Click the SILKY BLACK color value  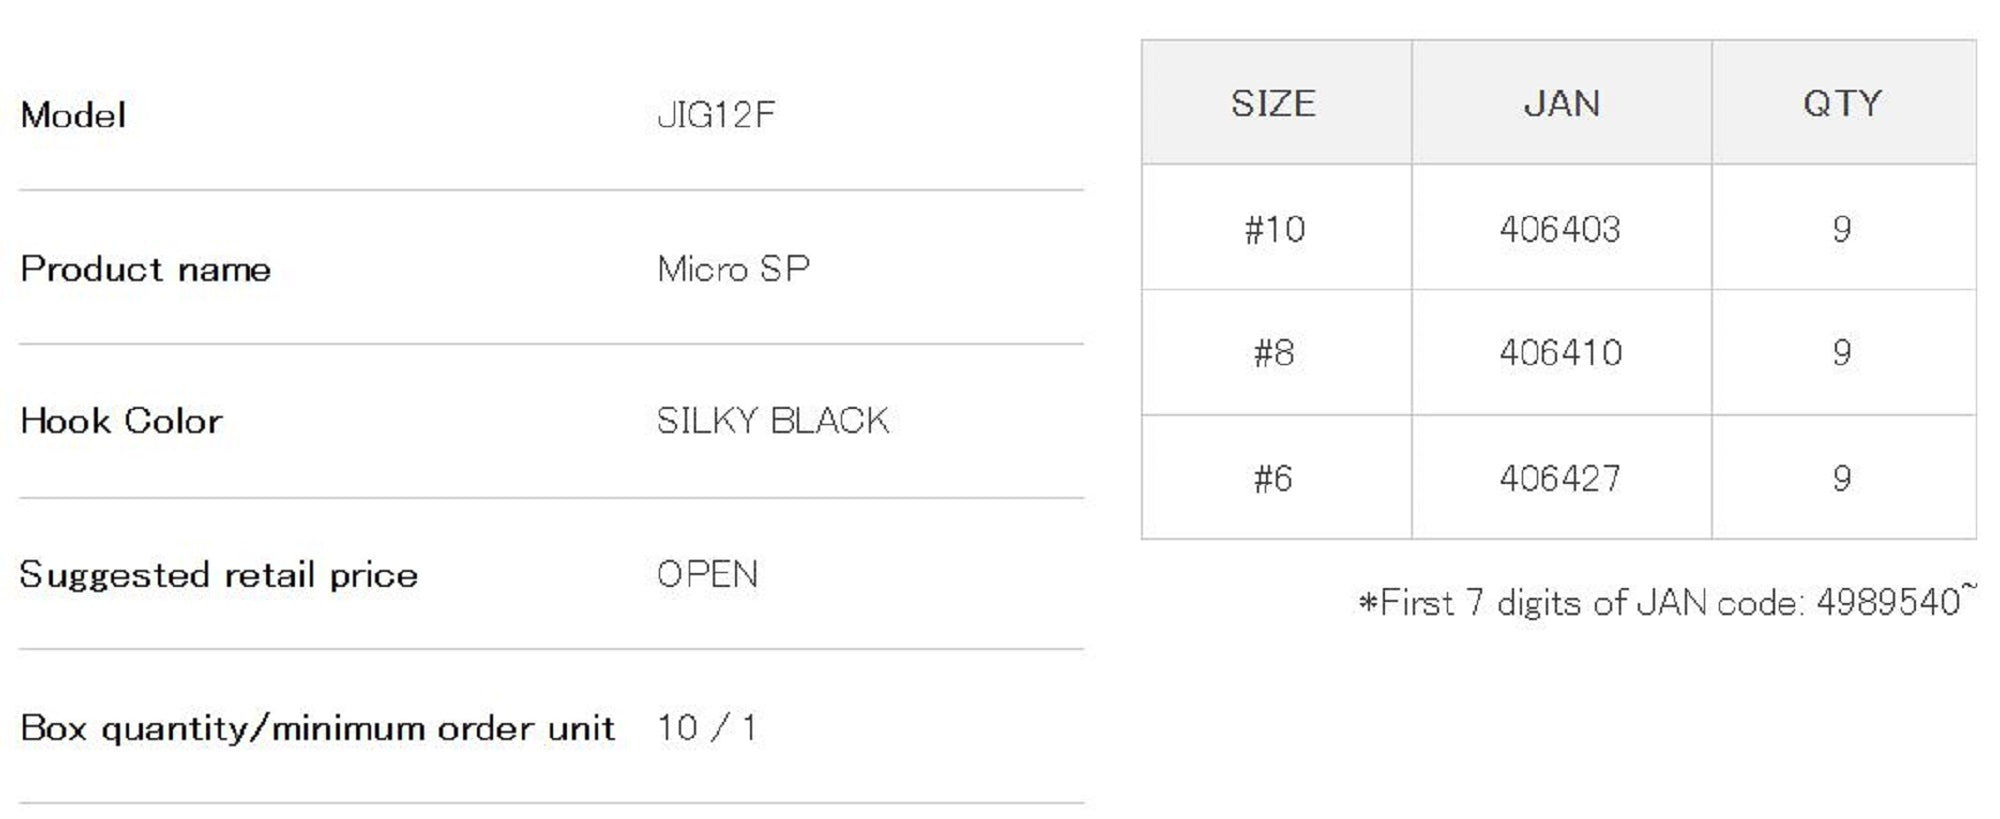coord(772,421)
